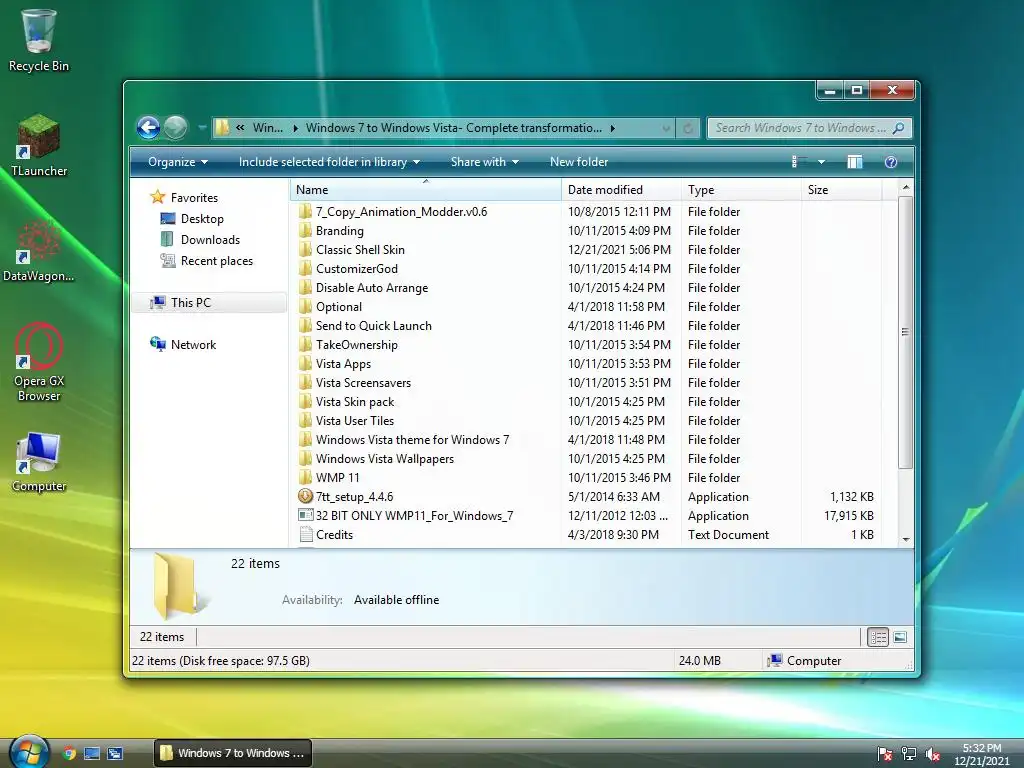Image resolution: width=1024 pixels, height=768 pixels.
Task: Launch Opera GX Browser shortcut
Action: click(x=39, y=362)
